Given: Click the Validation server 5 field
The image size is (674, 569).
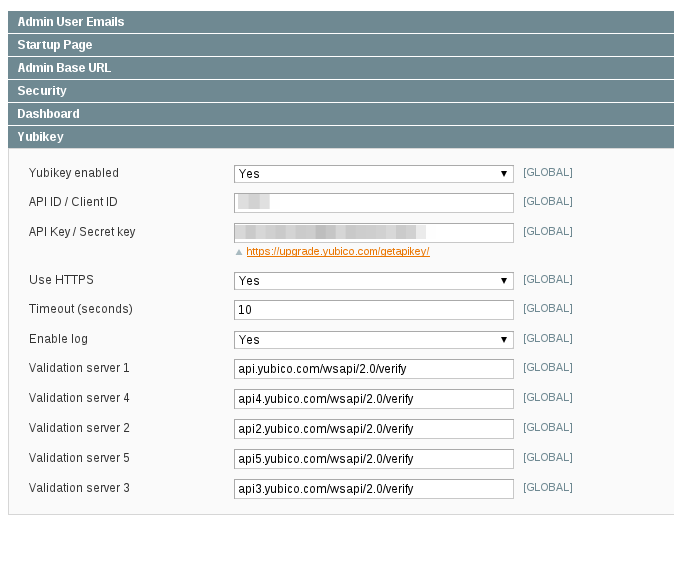Looking at the screenshot, I should [373, 459].
